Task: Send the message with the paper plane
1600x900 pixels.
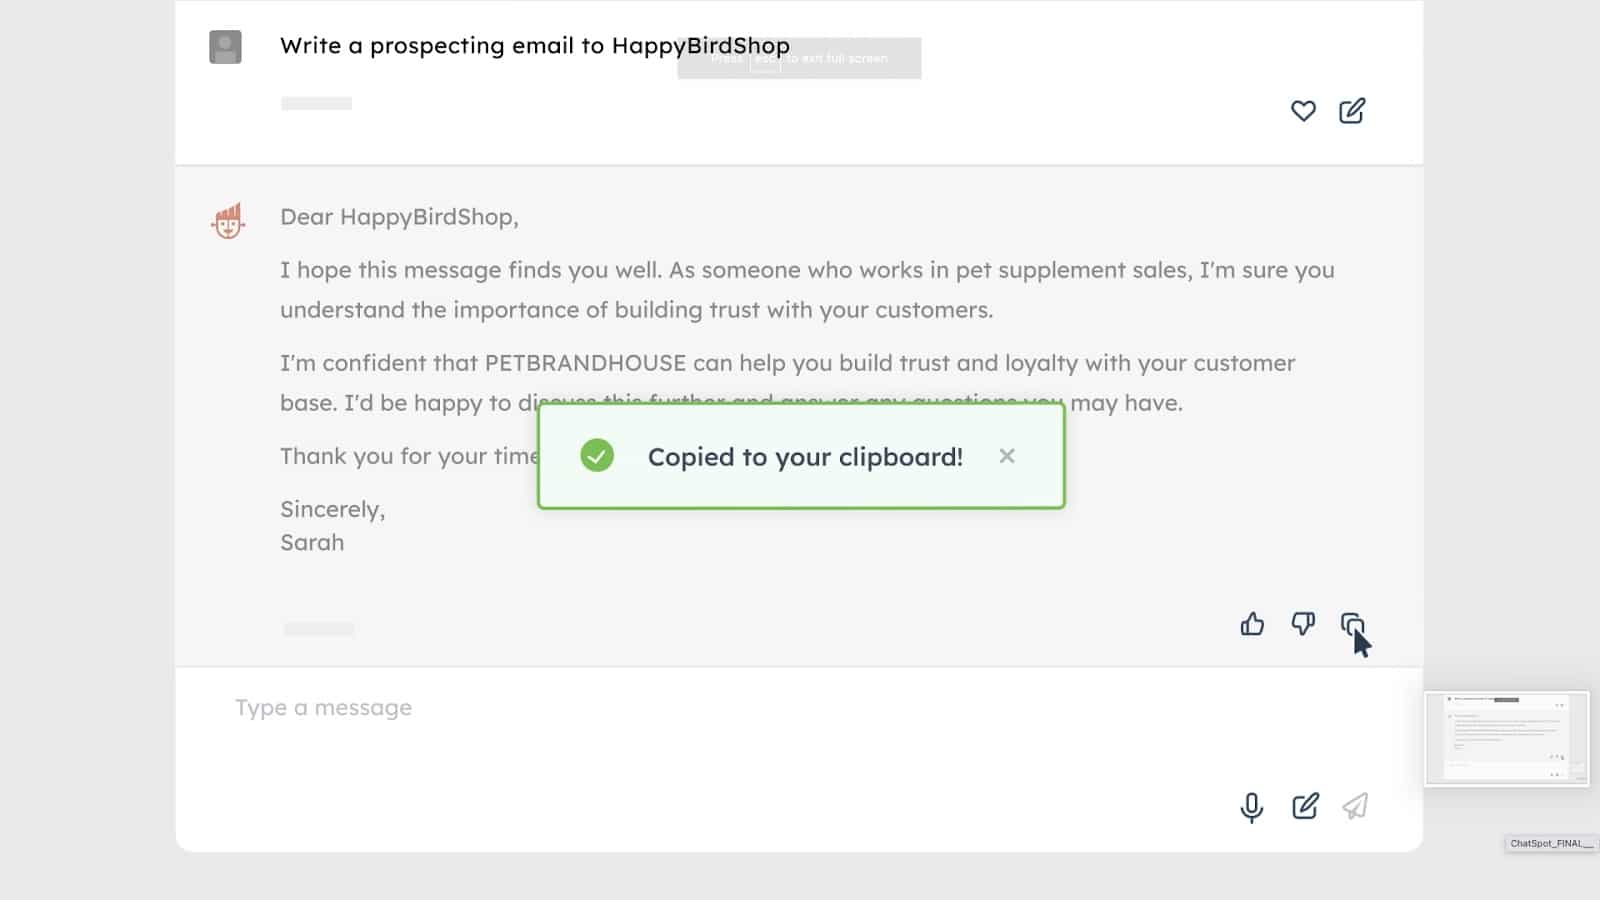Action: tap(1355, 807)
